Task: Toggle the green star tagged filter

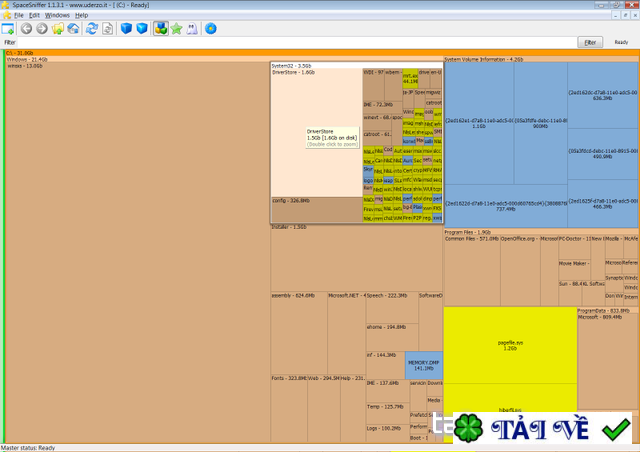Action: coord(176,29)
